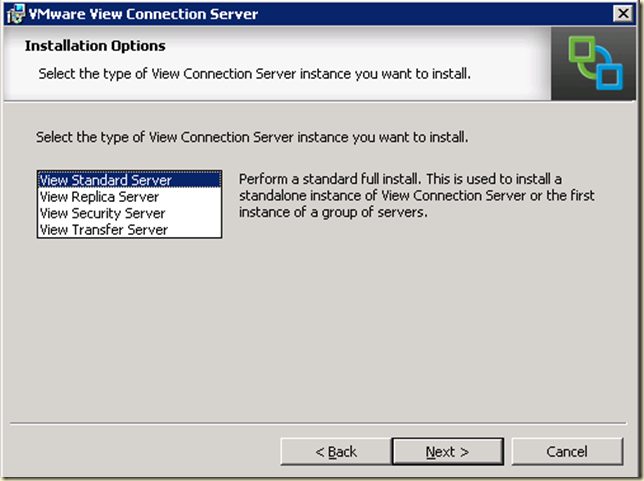Choose the View Replica Server option
644x481 pixels.
tap(101, 197)
